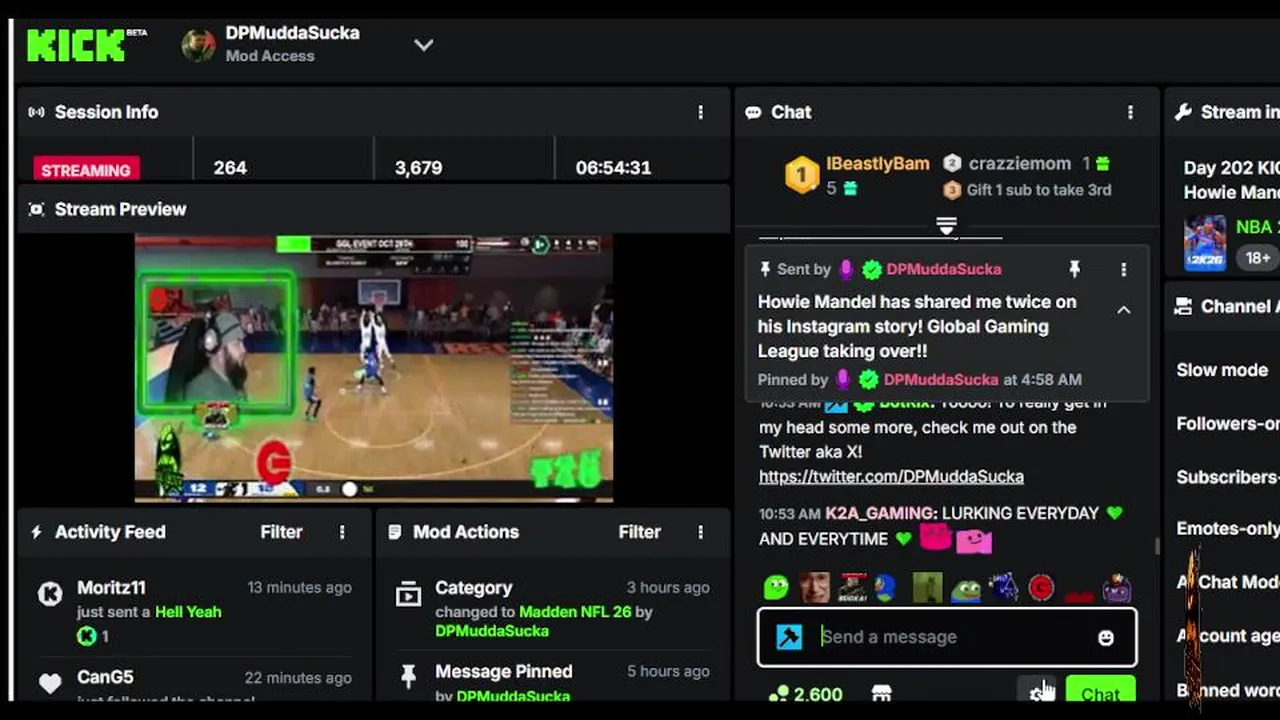Click the Chat speech bubble icon
The width and height of the screenshot is (1280, 720).
pyautogui.click(x=753, y=112)
